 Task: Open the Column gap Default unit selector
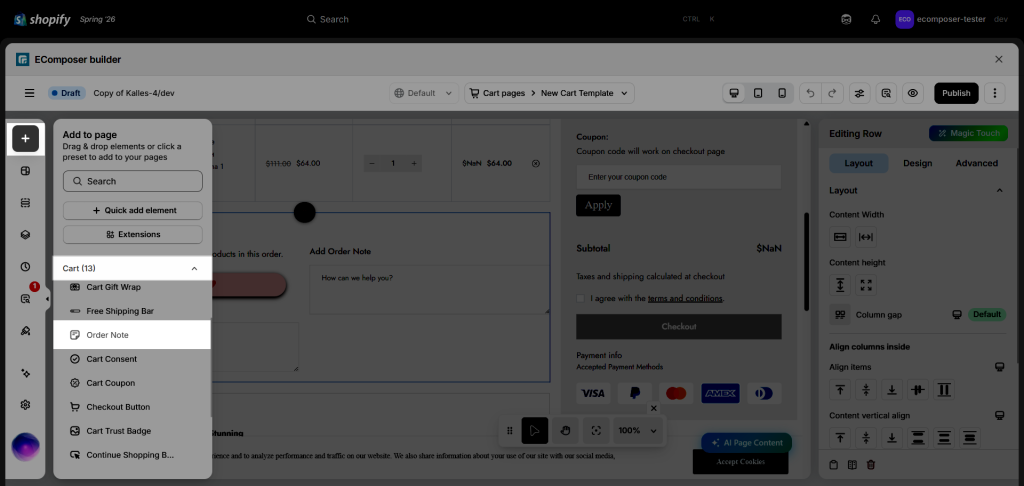coord(987,314)
